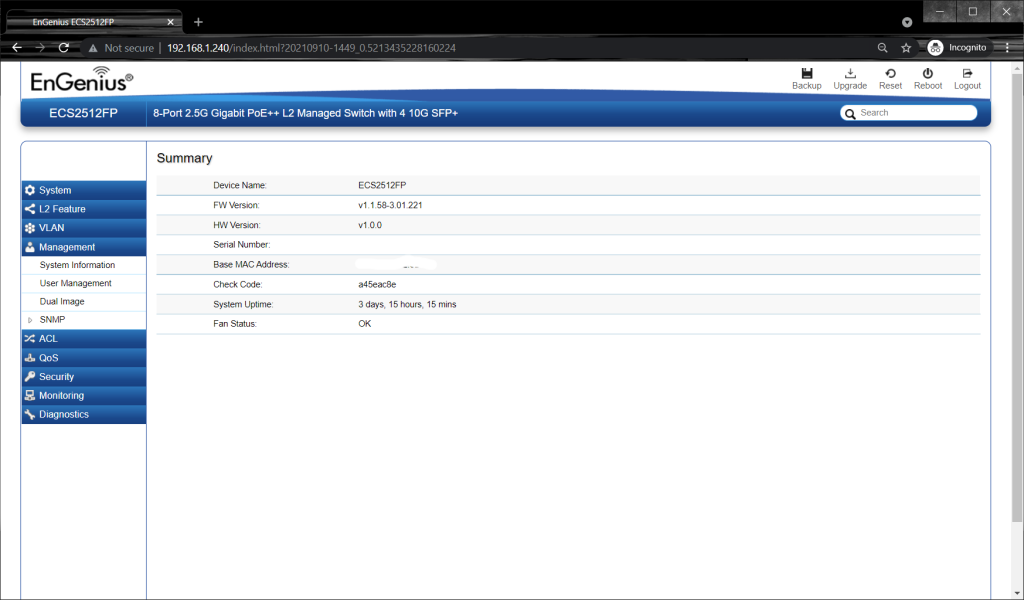This screenshot has width=1024, height=600.
Task: Expand the SNMP submenu arrow
Action: (x=30, y=320)
